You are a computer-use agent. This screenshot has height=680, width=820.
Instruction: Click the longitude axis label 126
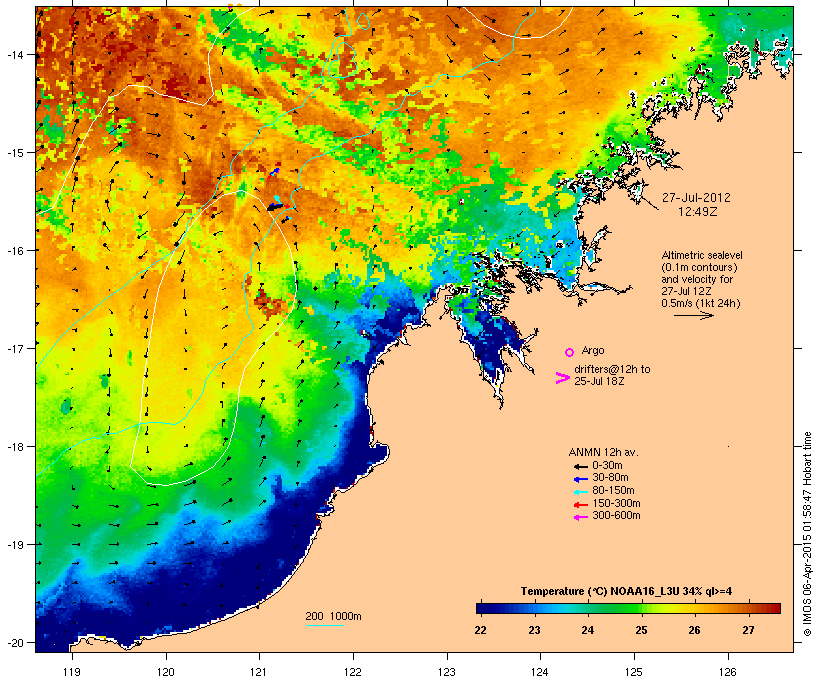728,672
